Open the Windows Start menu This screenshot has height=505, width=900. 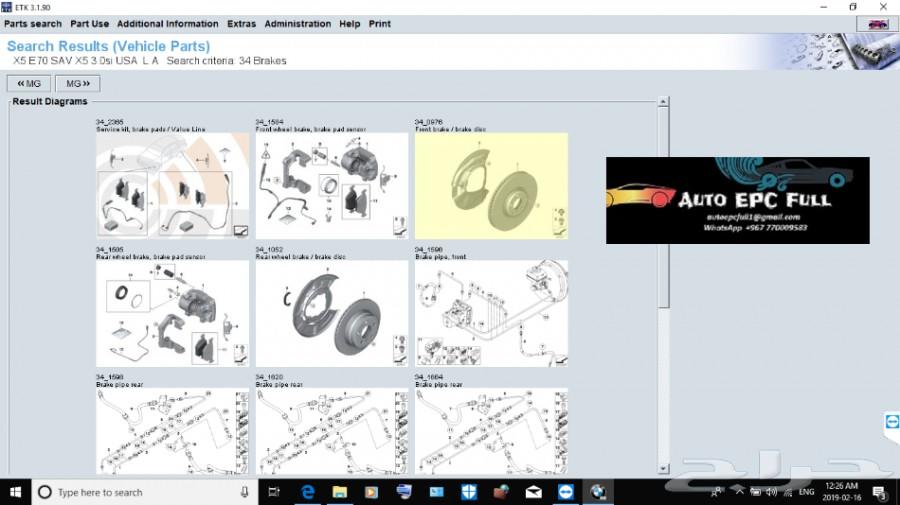point(15,492)
